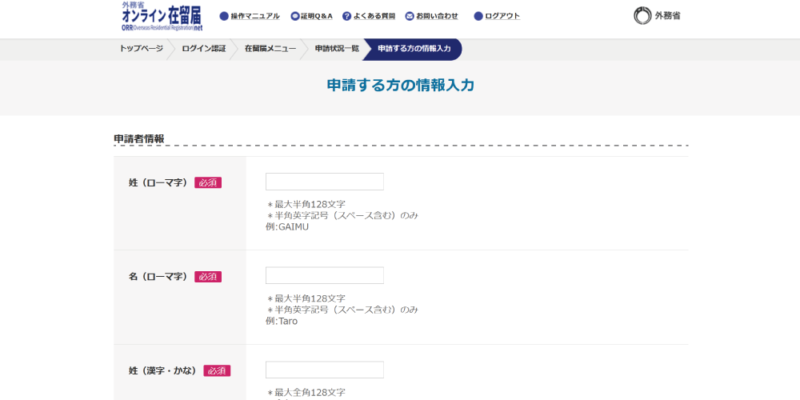Click the ログアウト bullet icon

click(478, 17)
